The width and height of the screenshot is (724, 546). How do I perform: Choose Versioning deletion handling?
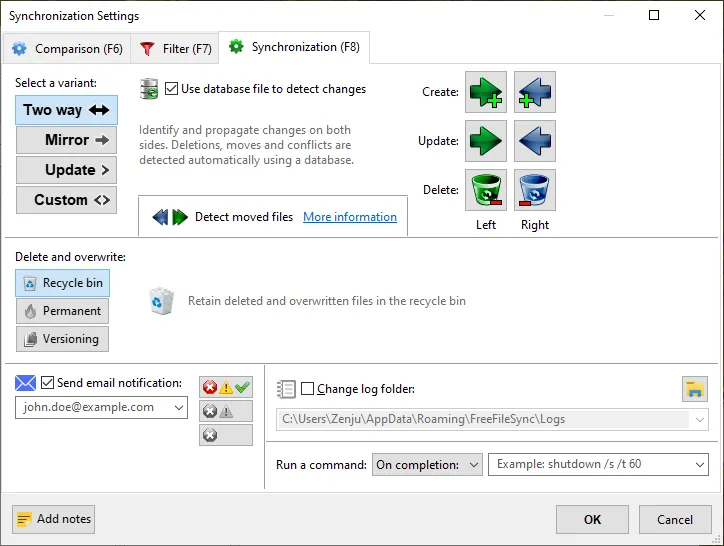(62, 339)
